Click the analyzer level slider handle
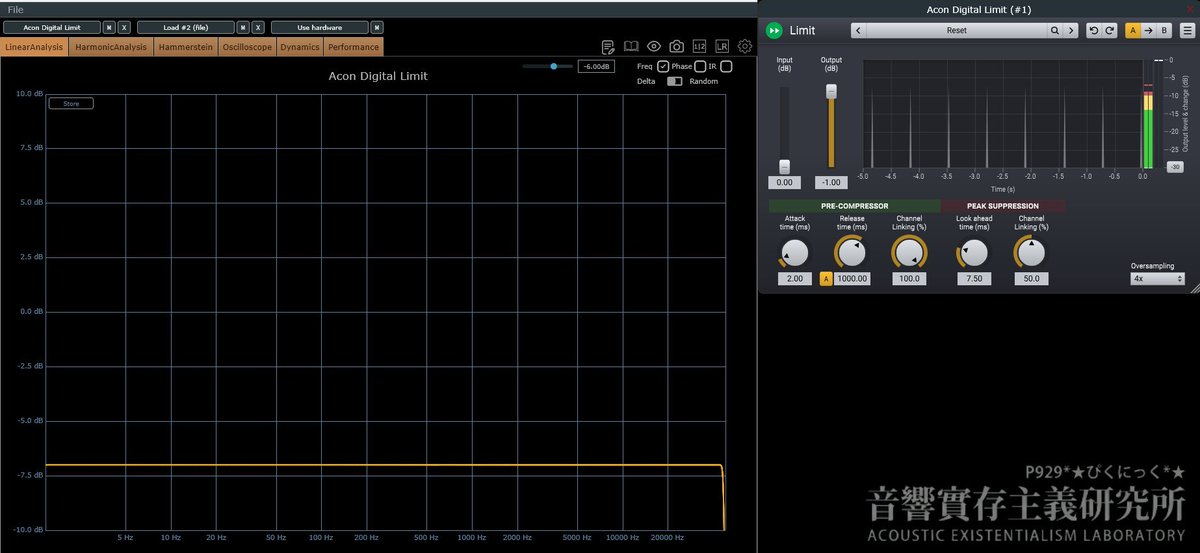This screenshot has height=553, width=1200. pos(554,66)
